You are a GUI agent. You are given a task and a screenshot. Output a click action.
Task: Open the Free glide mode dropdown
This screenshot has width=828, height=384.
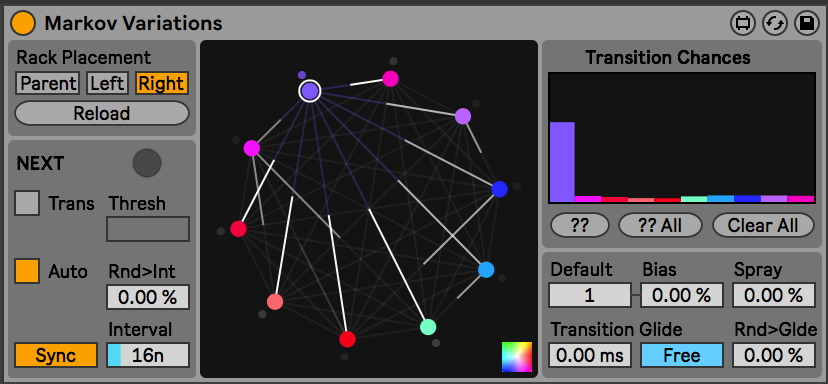coord(682,355)
